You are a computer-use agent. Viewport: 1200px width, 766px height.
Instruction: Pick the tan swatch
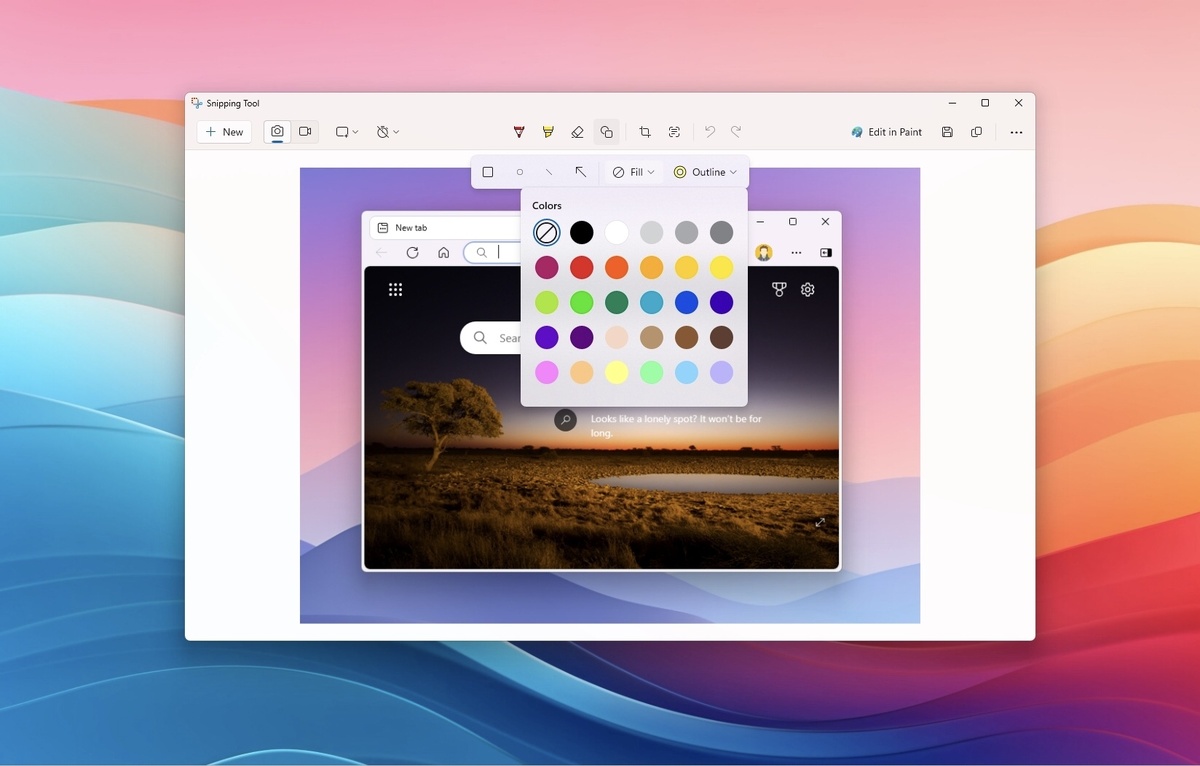(651, 337)
